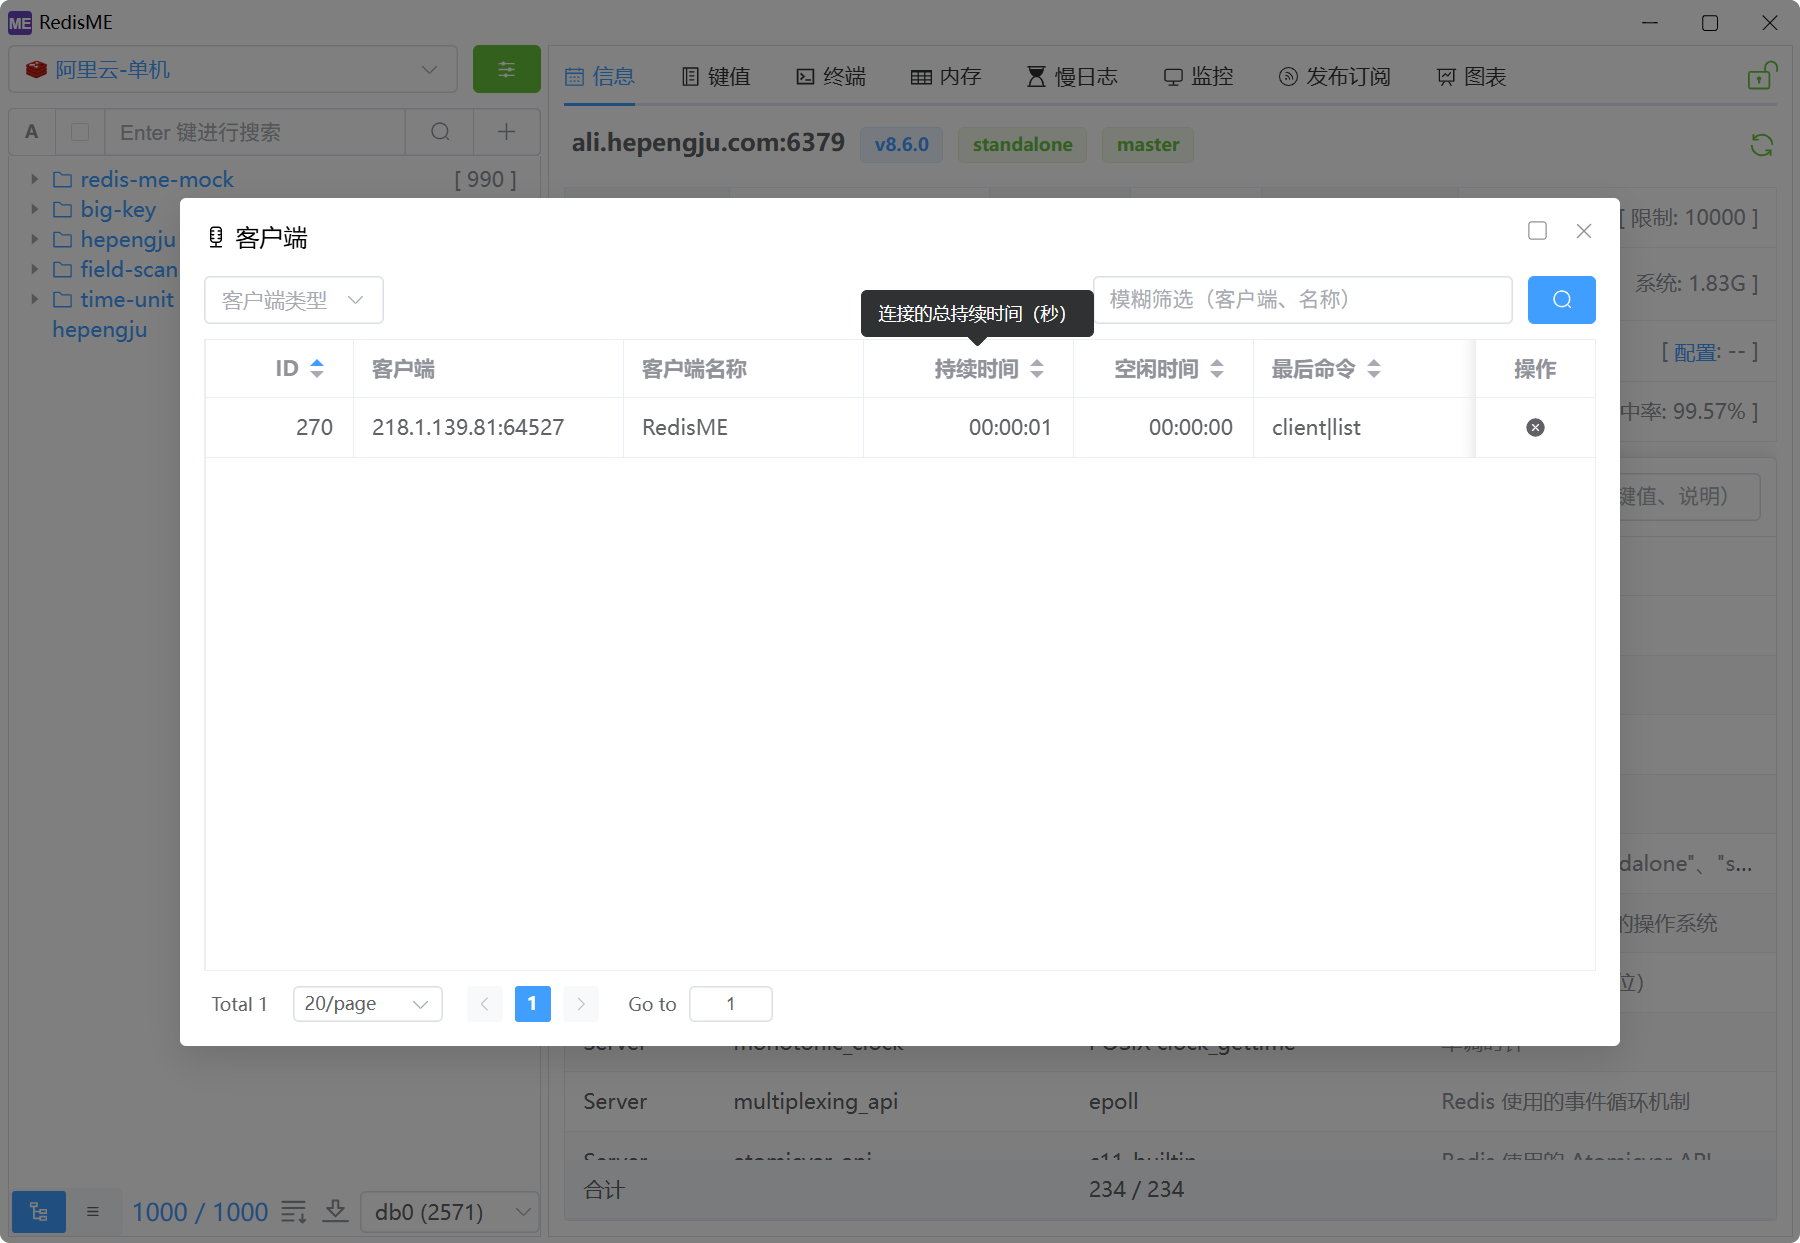Open the 20/page page size dropdown
The width and height of the screenshot is (1800, 1243).
pos(367,1004)
